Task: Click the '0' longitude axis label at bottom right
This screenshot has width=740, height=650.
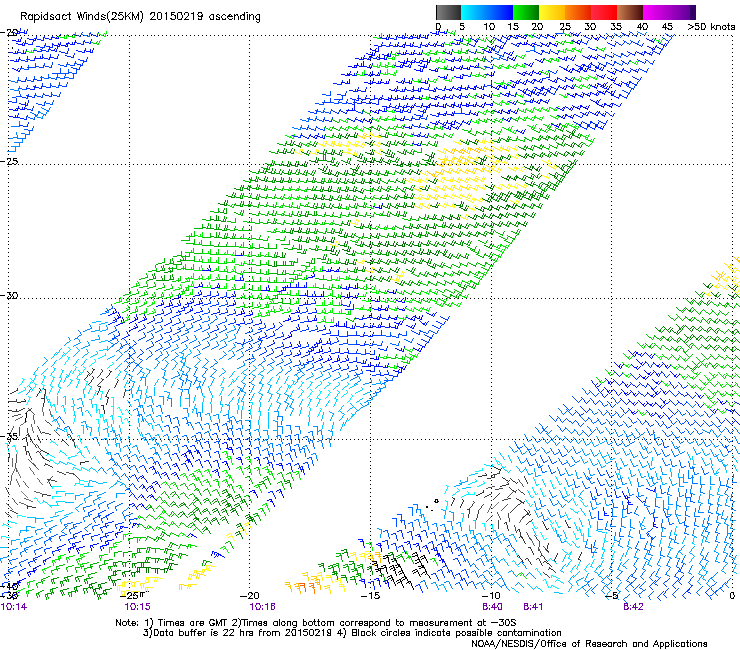Action: click(732, 596)
